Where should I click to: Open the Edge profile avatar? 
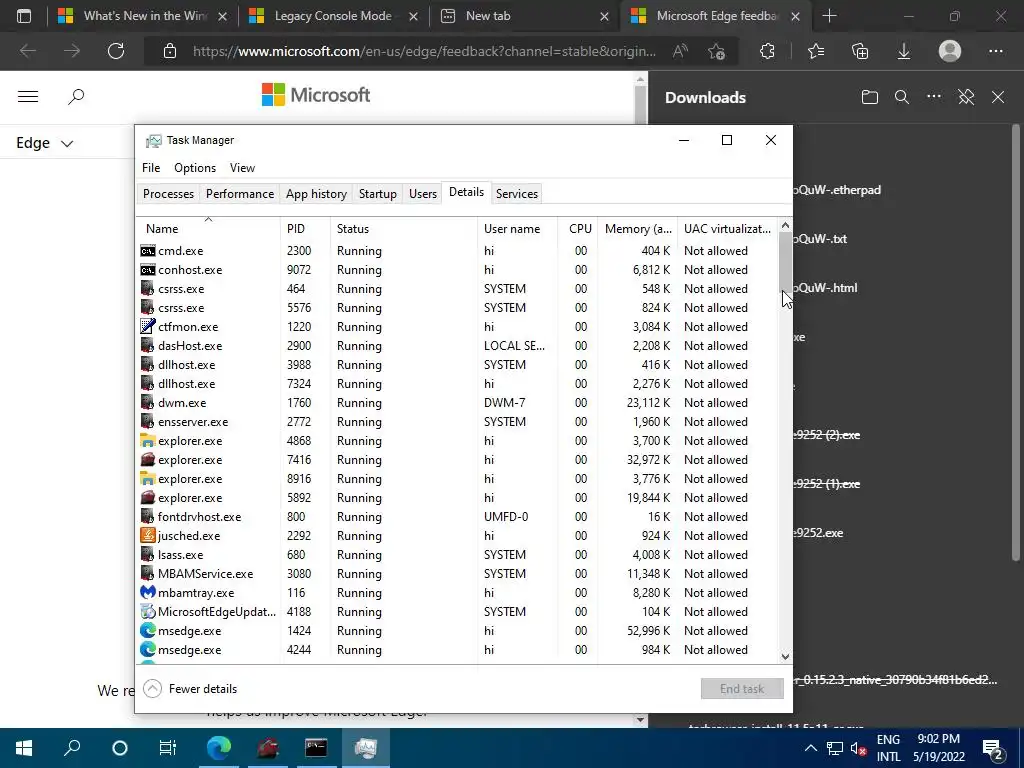click(950, 51)
